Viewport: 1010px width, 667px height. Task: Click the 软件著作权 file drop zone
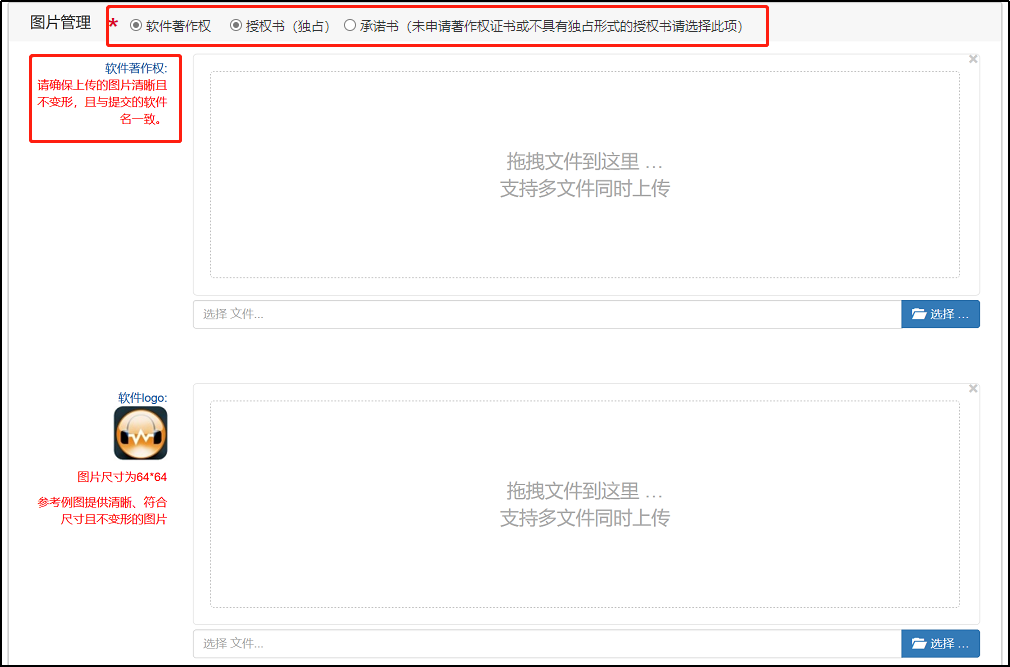point(584,174)
